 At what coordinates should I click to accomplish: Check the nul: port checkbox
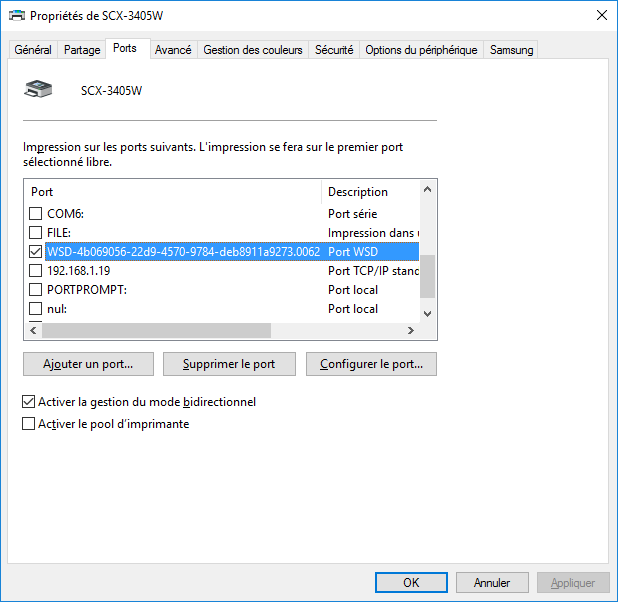35,309
